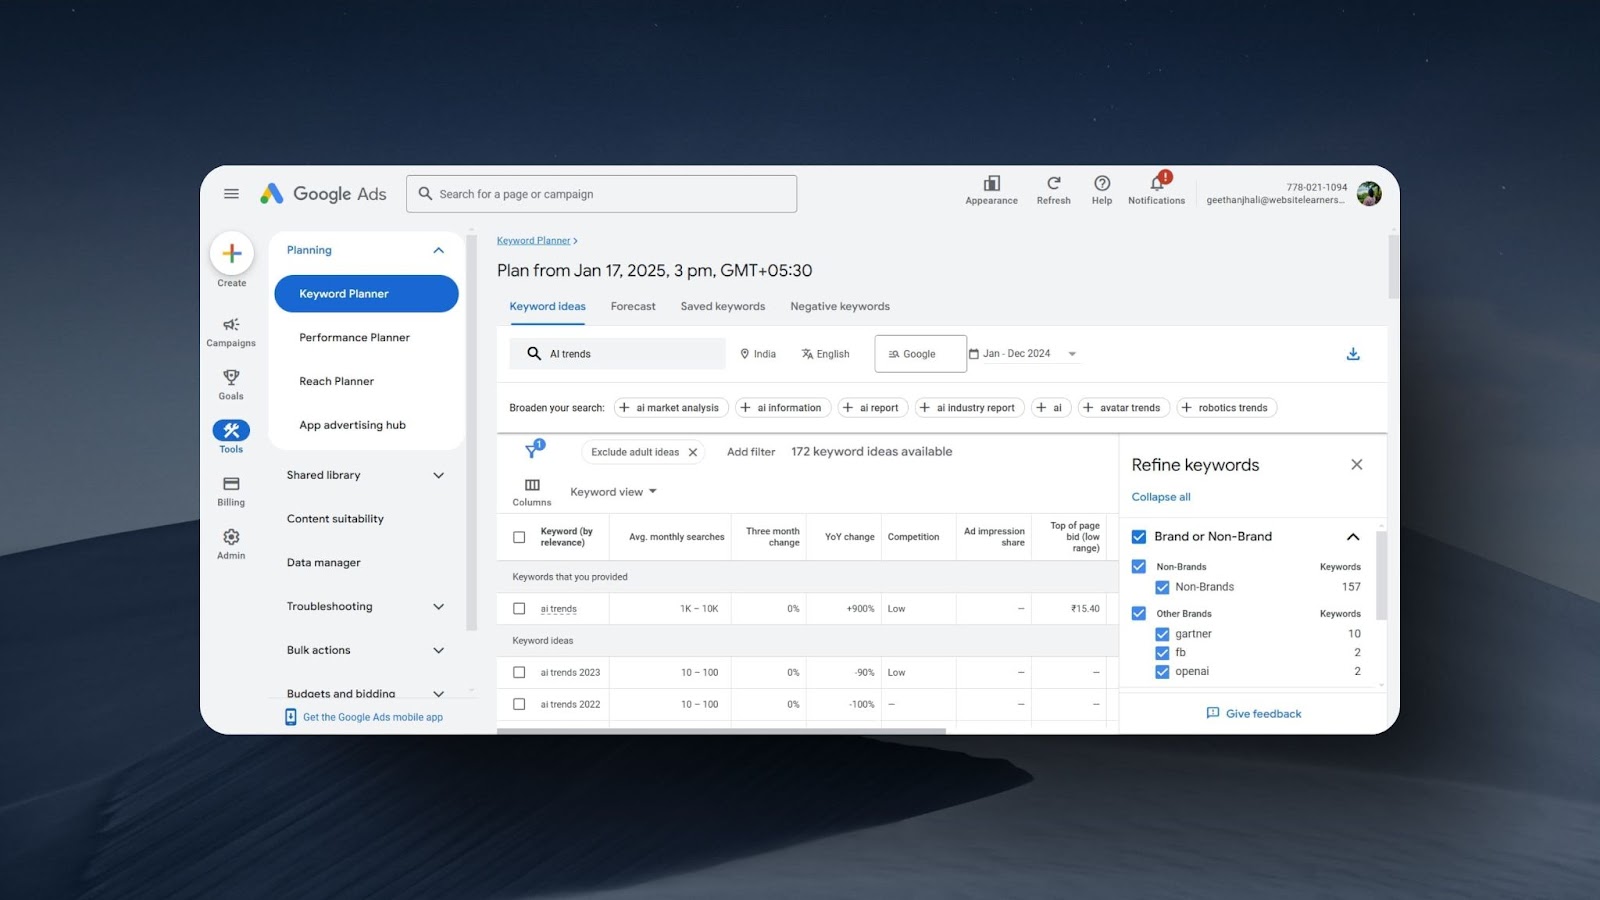Close the Refine keywords panel
This screenshot has width=1600, height=900.
point(1356,464)
